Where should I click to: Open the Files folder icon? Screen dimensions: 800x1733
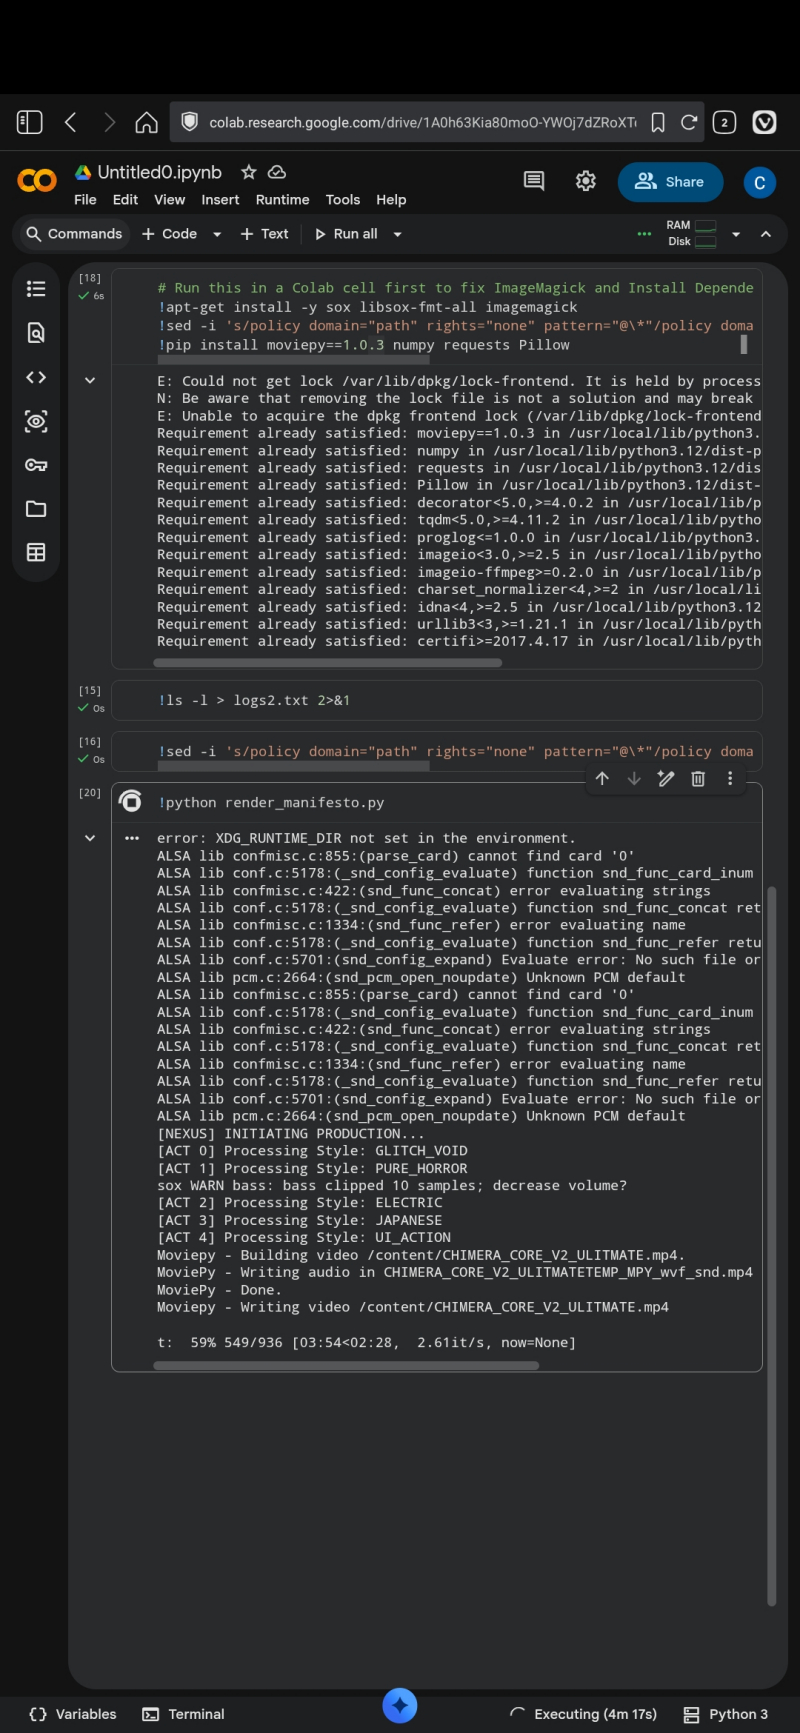36,509
